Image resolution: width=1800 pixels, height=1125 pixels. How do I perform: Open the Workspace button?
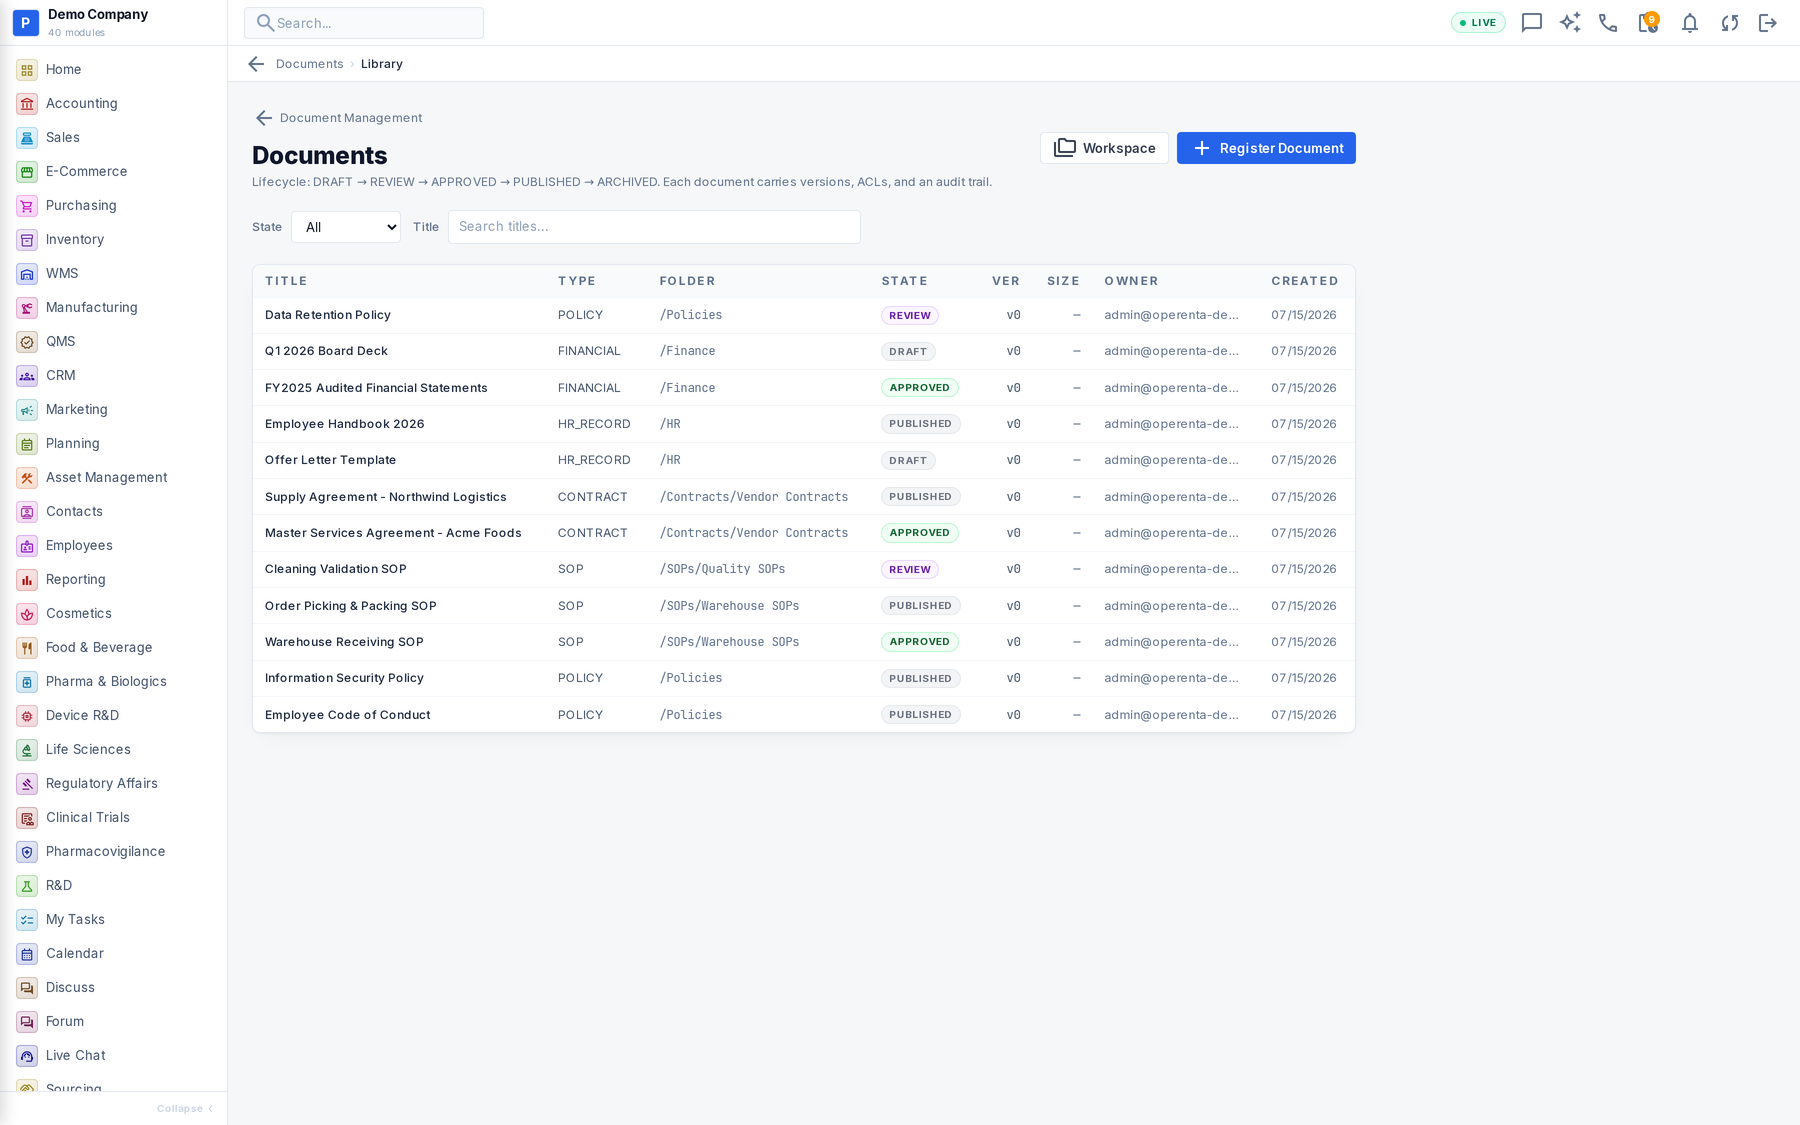coord(1104,148)
